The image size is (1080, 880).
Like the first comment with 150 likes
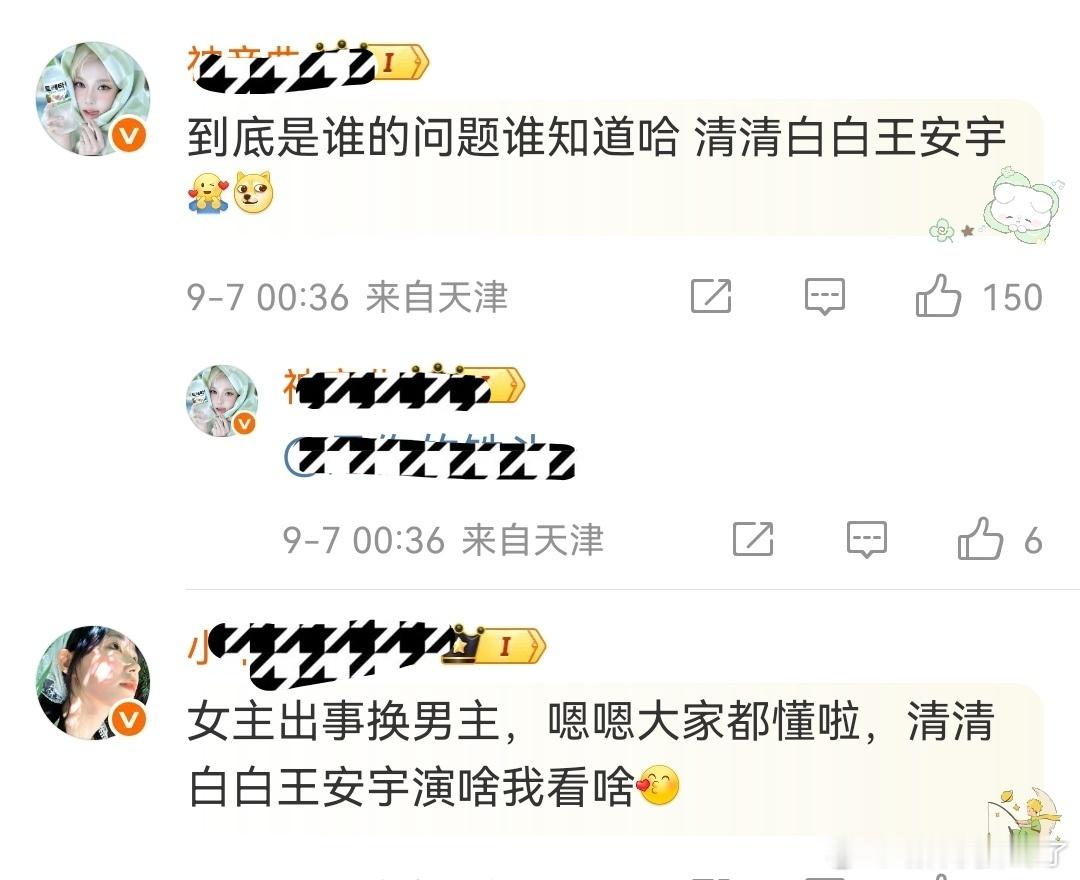point(937,296)
